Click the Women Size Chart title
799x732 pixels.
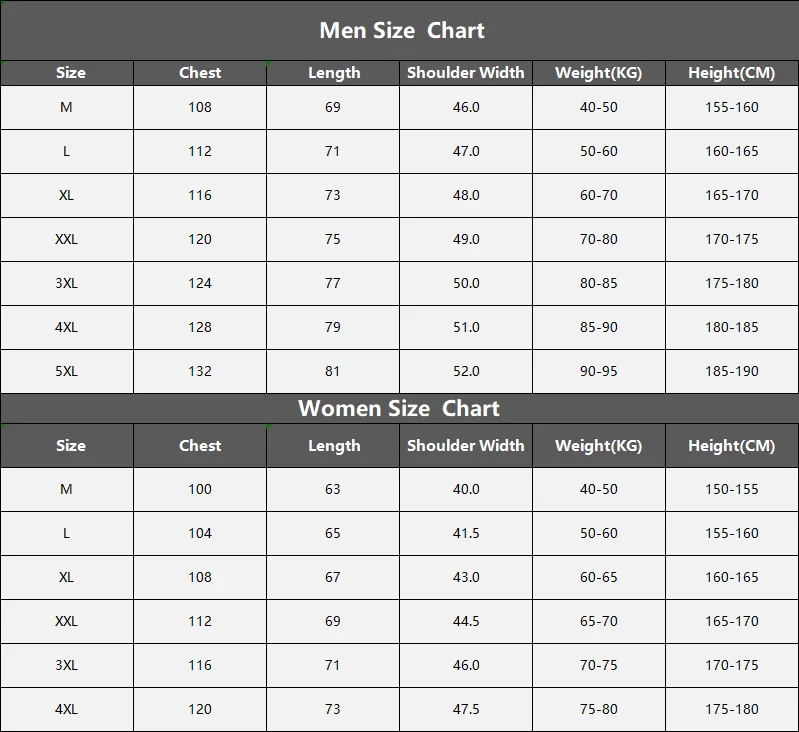(398, 408)
